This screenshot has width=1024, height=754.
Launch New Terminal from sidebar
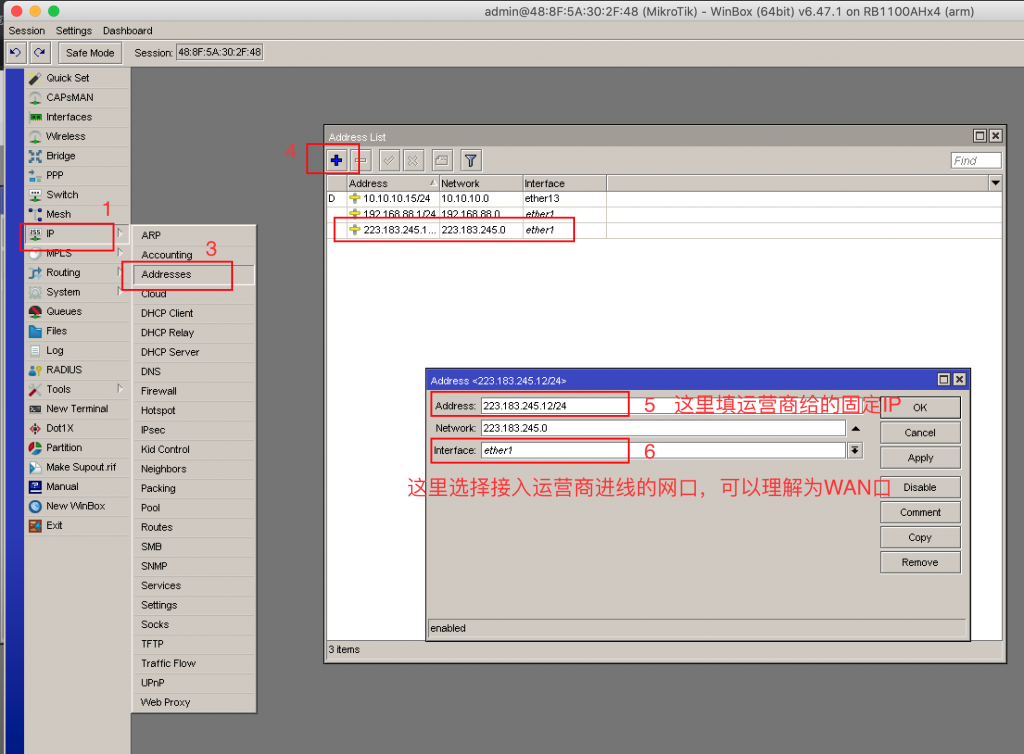(77, 409)
